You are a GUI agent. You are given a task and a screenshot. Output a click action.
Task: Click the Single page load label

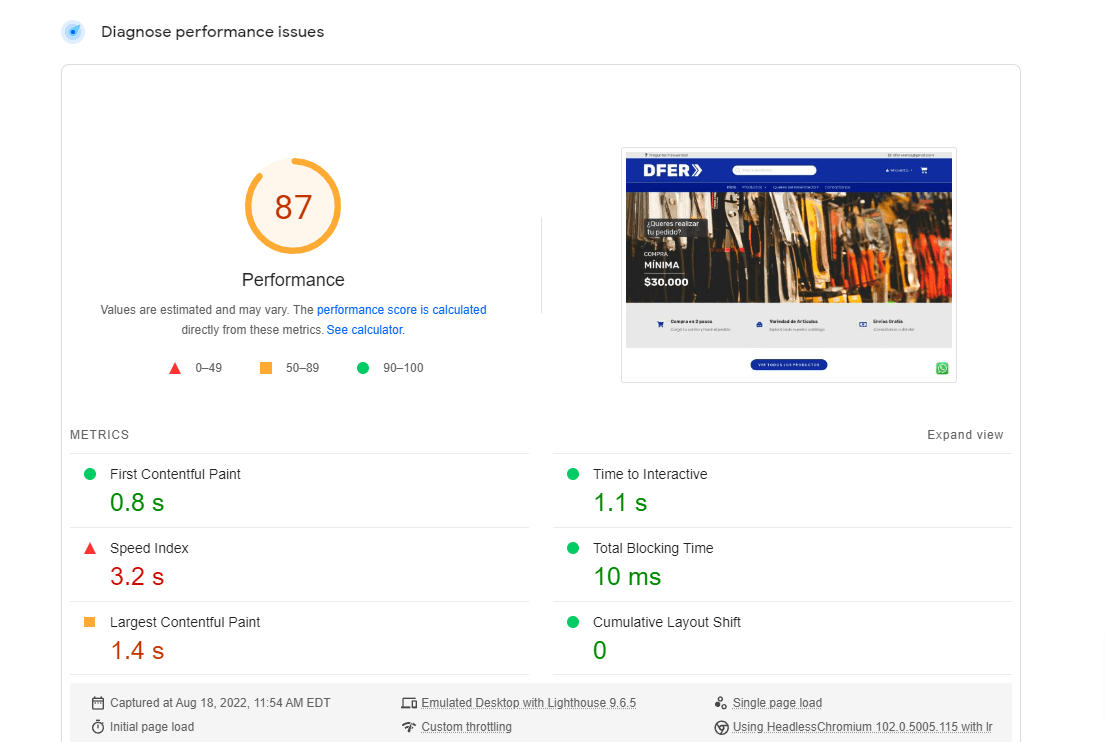777,703
